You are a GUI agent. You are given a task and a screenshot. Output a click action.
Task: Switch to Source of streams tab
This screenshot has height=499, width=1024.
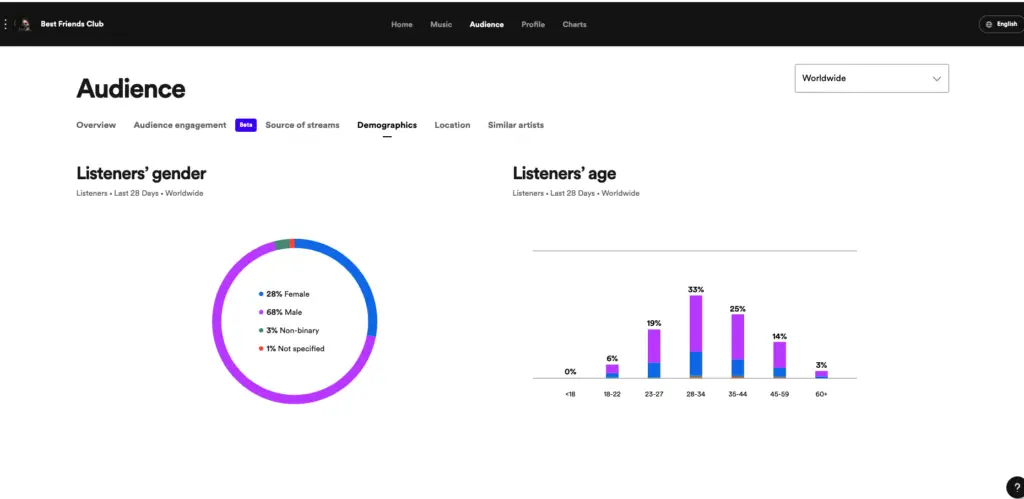coord(302,125)
